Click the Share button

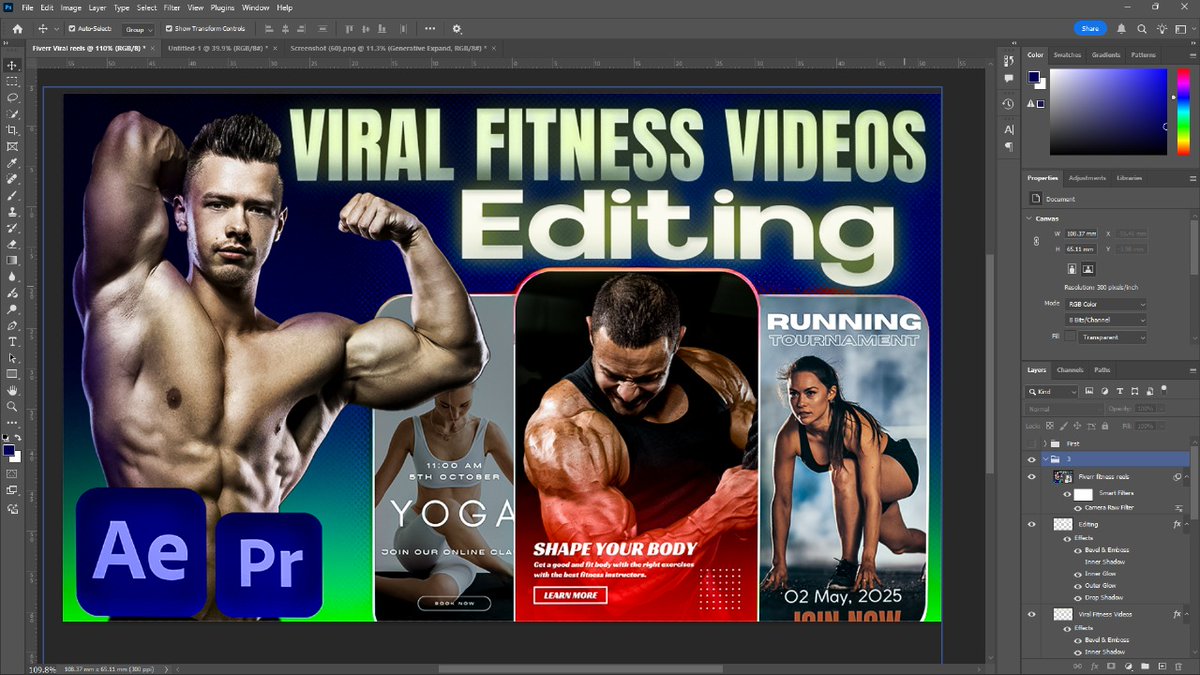click(1089, 29)
